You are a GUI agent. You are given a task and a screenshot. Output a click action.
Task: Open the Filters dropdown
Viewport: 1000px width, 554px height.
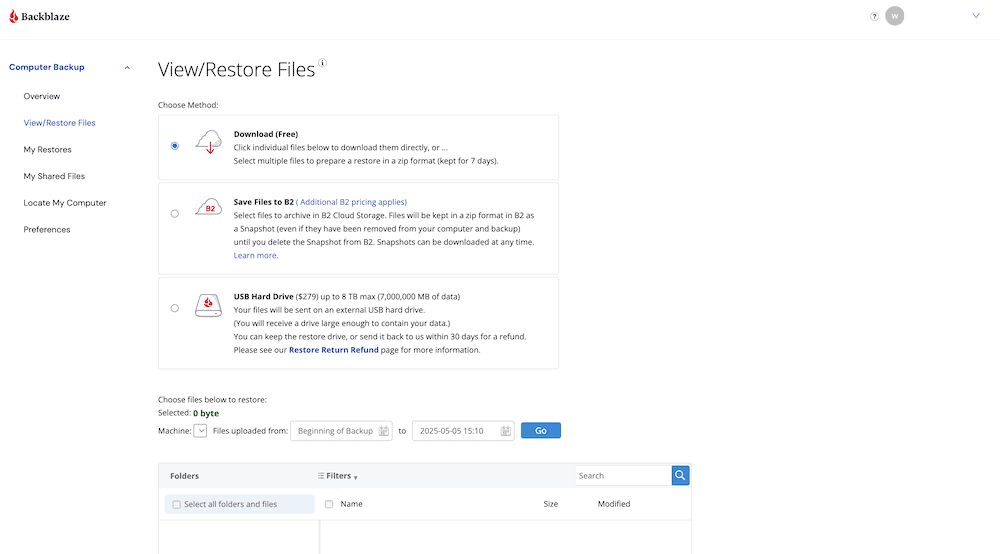click(338, 476)
